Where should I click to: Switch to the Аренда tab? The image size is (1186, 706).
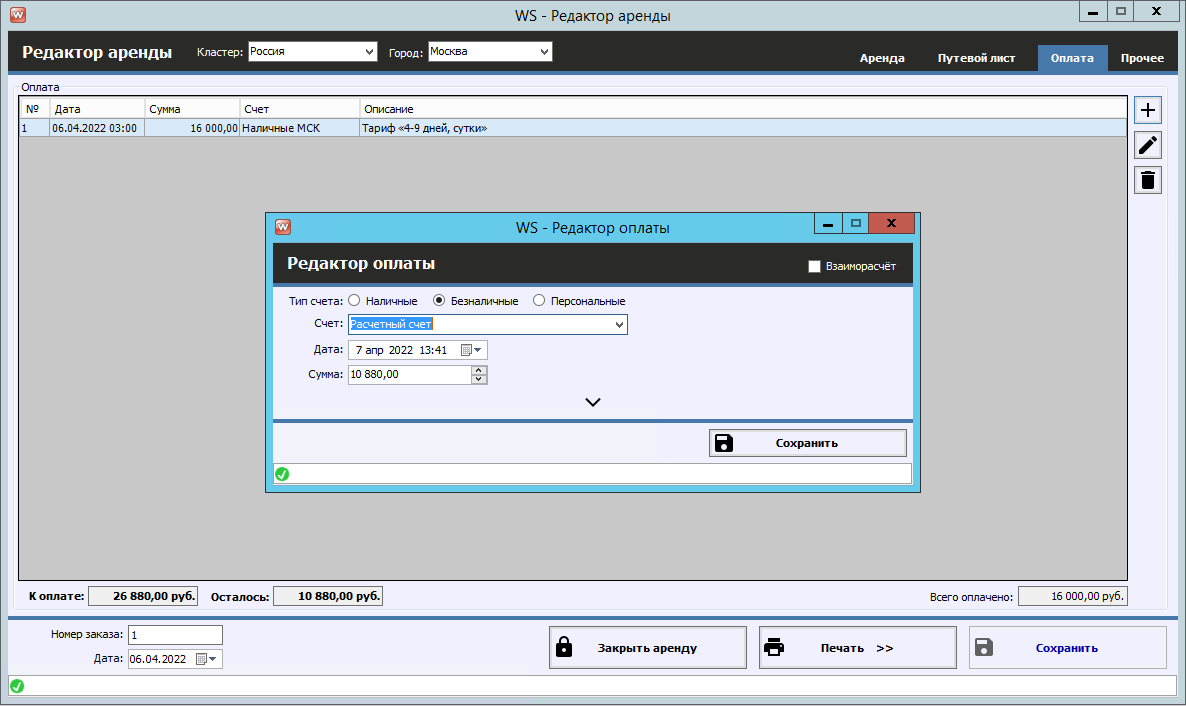click(882, 58)
